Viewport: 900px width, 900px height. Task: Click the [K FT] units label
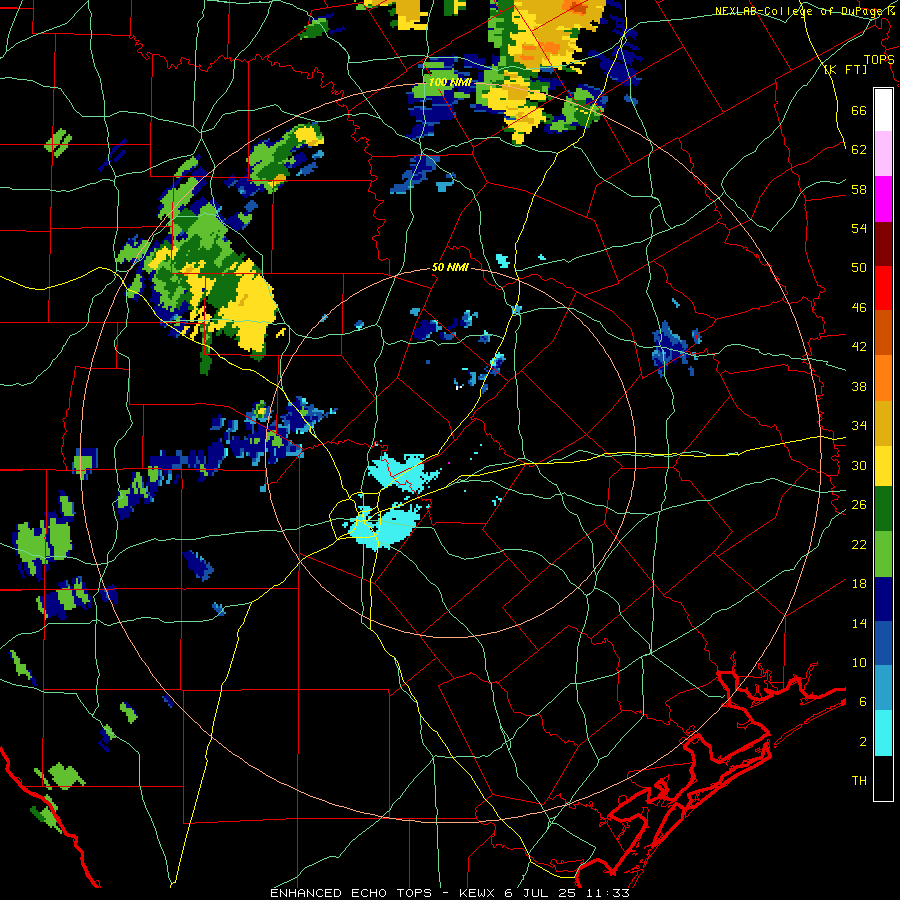pyautogui.click(x=845, y=69)
